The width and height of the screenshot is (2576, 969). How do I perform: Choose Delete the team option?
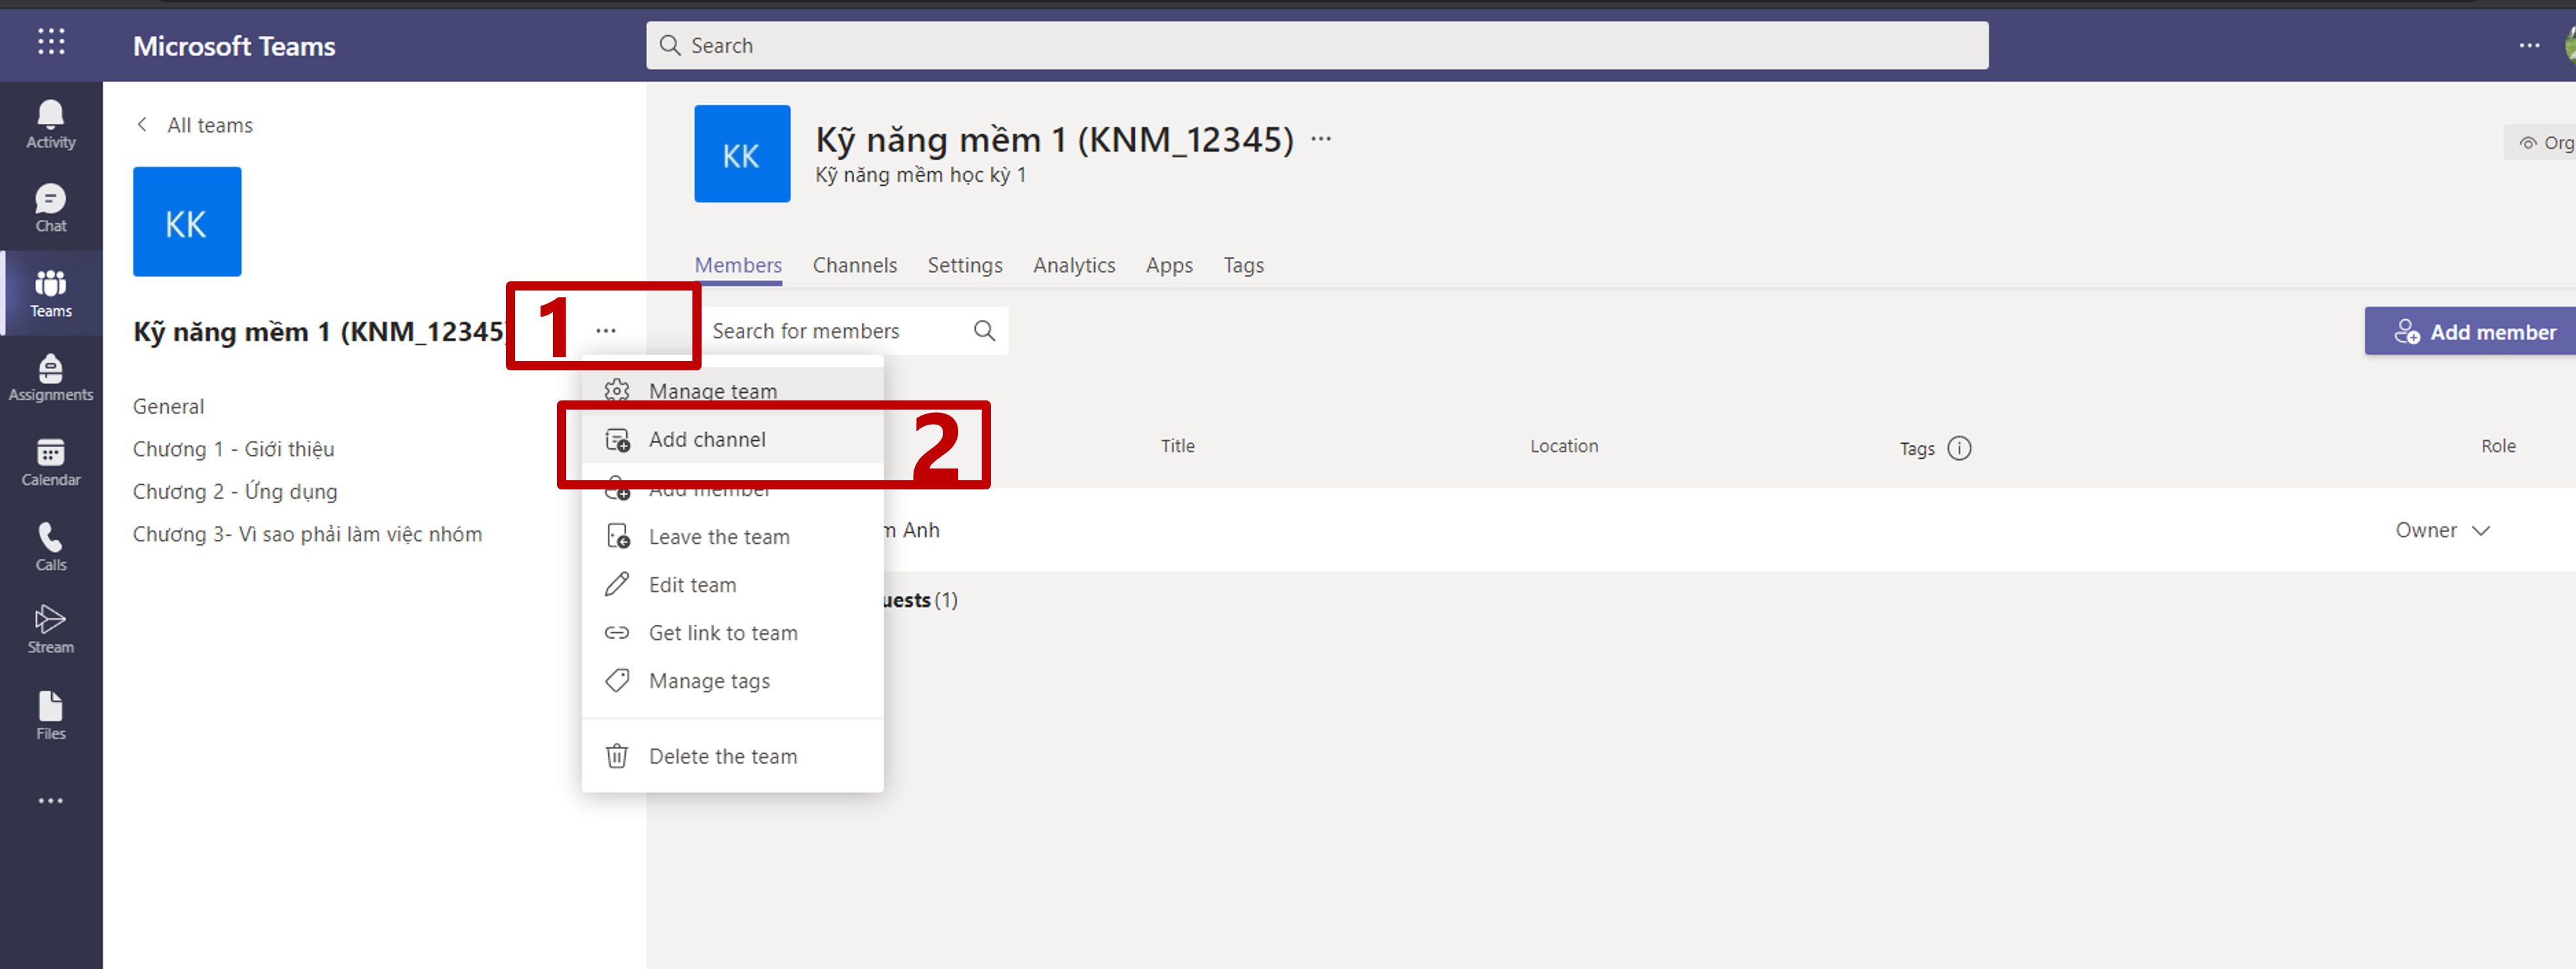(722, 756)
